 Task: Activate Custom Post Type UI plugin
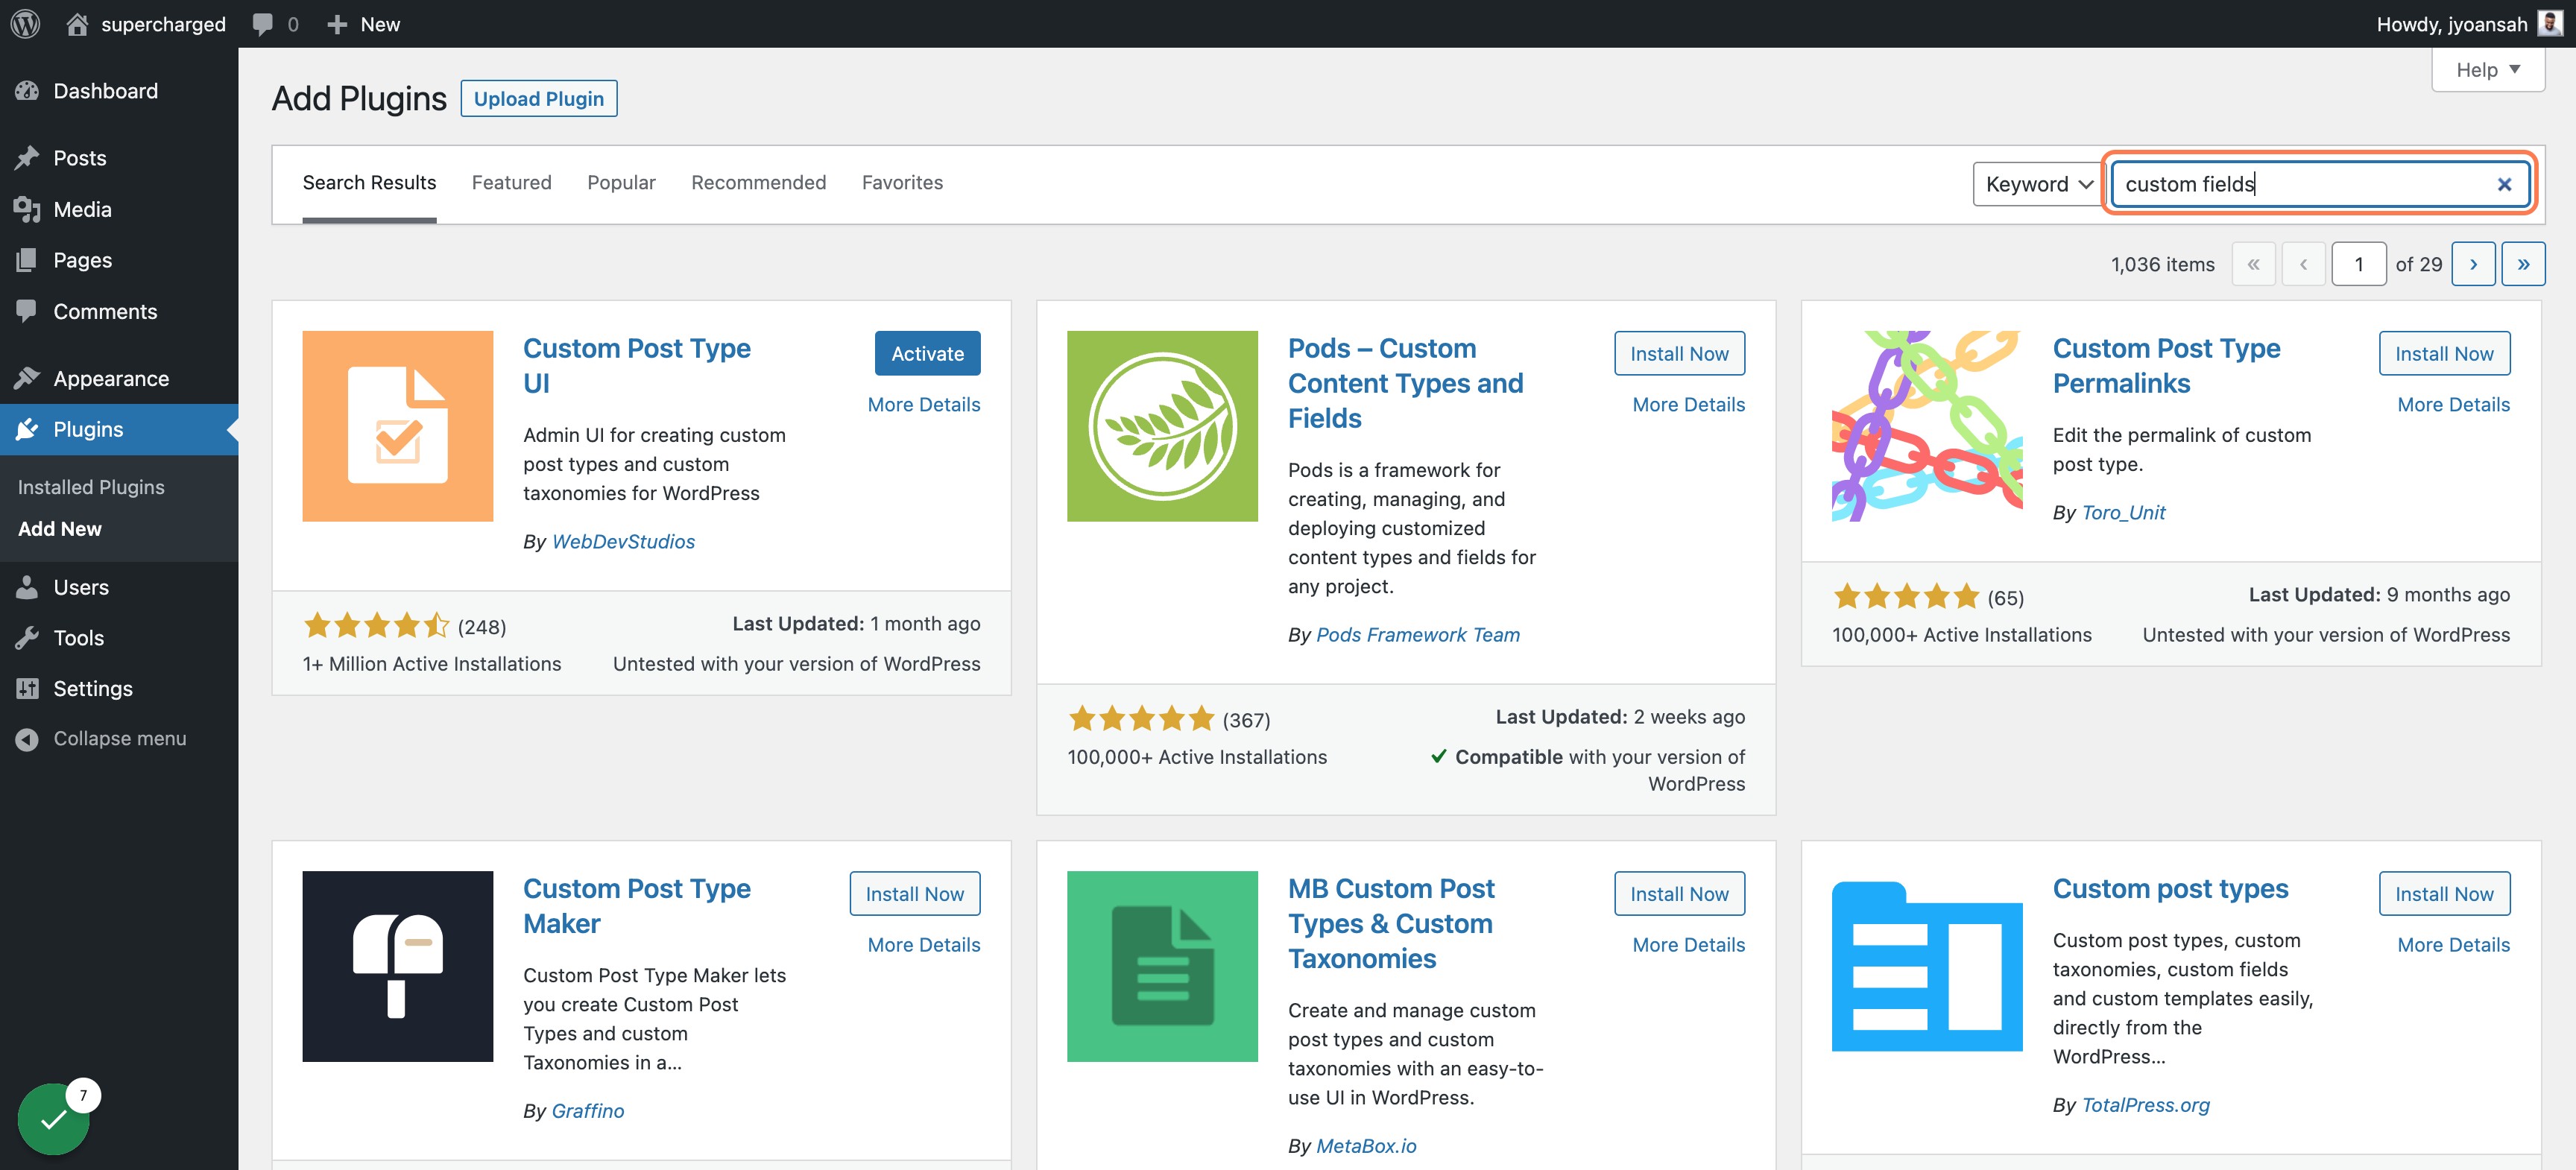point(927,353)
